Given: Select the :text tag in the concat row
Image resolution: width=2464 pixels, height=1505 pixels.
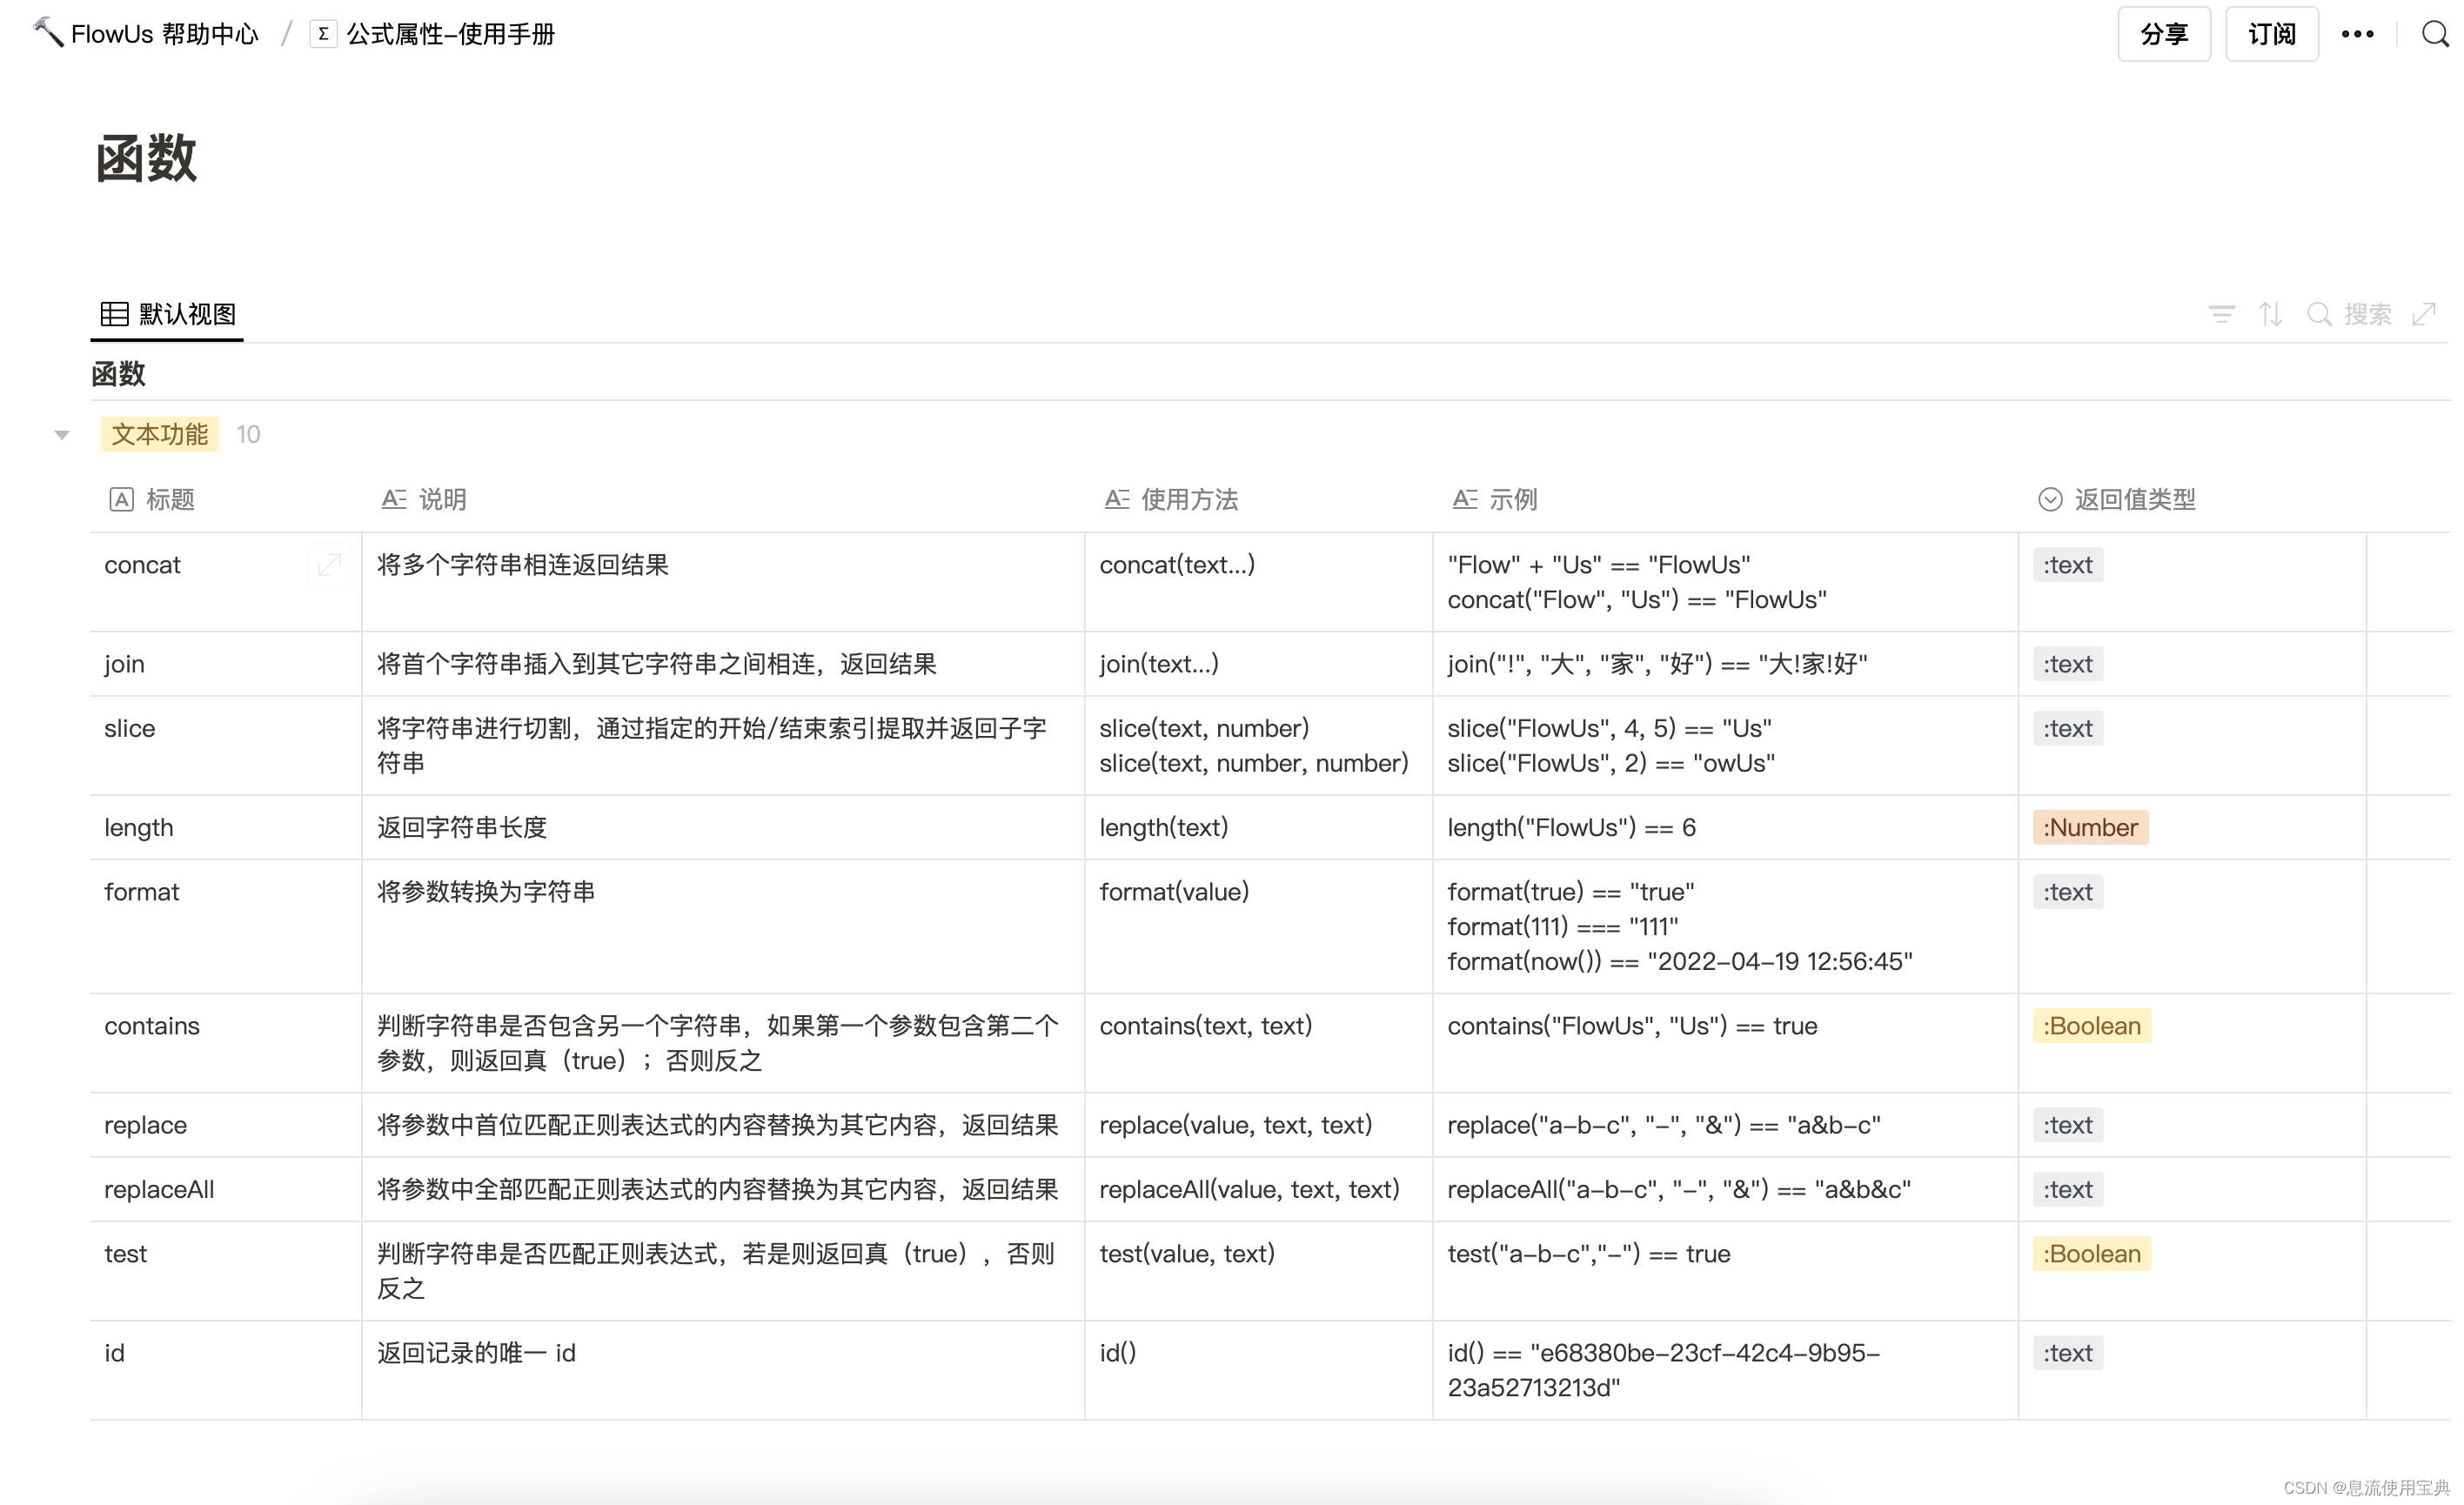Looking at the screenshot, I should tap(2067, 564).
